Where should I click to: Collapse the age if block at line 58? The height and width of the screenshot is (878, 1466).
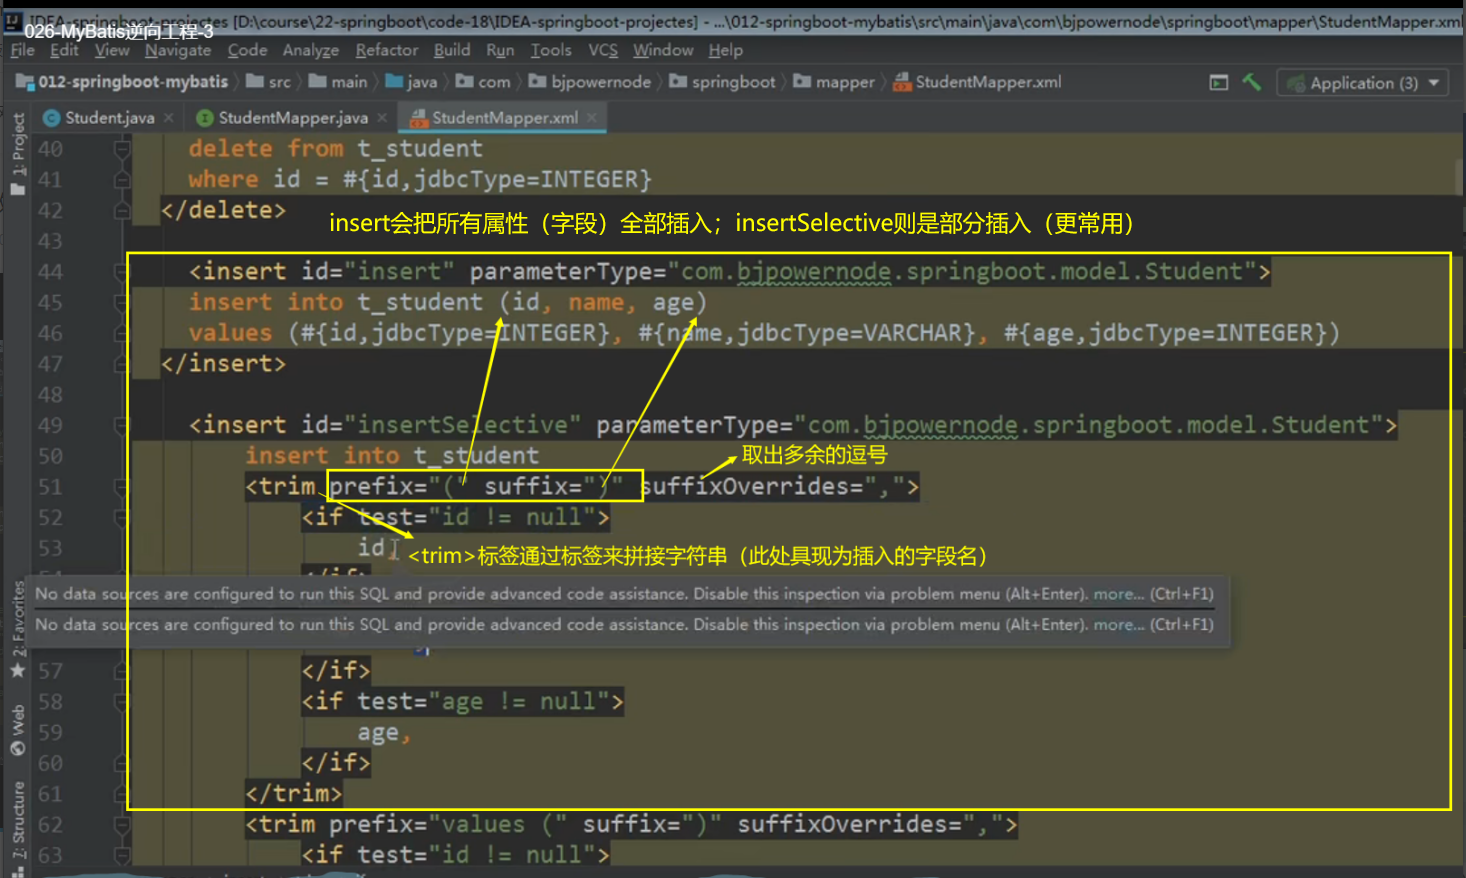tap(122, 702)
